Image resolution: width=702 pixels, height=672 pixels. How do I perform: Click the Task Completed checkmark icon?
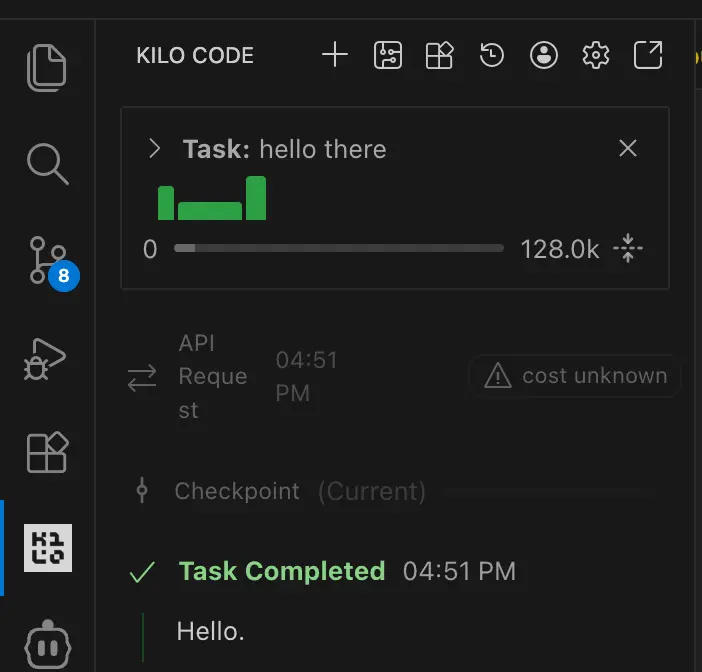pyautogui.click(x=142, y=572)
